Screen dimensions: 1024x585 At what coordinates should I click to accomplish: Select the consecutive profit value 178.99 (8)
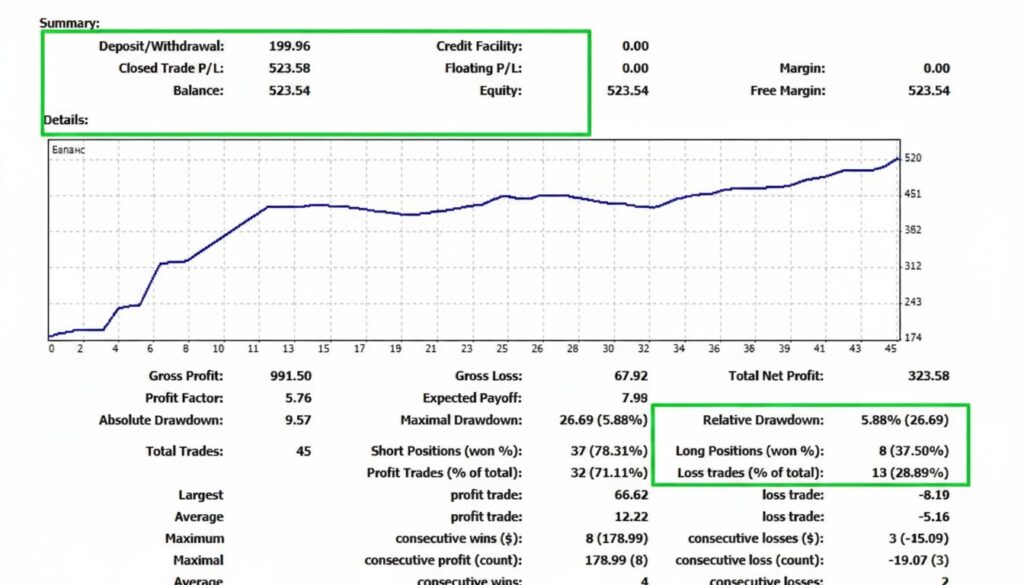point(616,561)
